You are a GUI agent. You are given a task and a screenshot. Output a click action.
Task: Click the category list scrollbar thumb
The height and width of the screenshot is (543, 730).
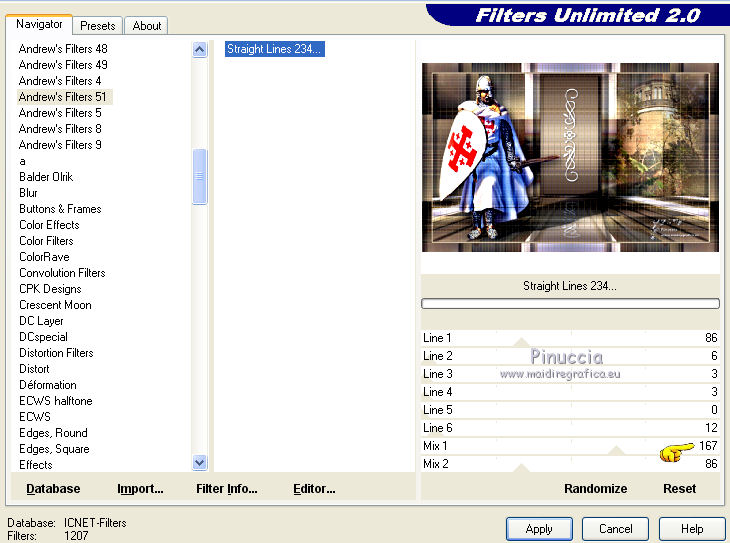(x=200, y=176)
